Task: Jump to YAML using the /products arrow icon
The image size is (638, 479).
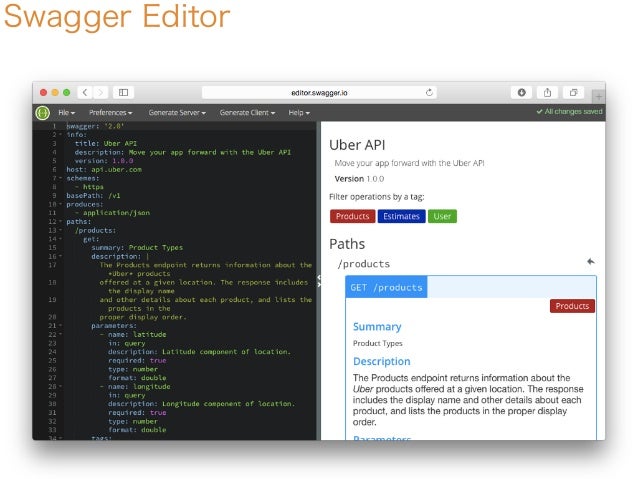Action: click(590, 261)
